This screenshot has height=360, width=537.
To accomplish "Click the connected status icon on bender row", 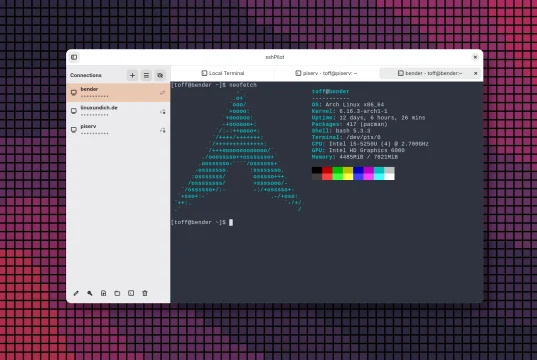I will click(162, 92).
